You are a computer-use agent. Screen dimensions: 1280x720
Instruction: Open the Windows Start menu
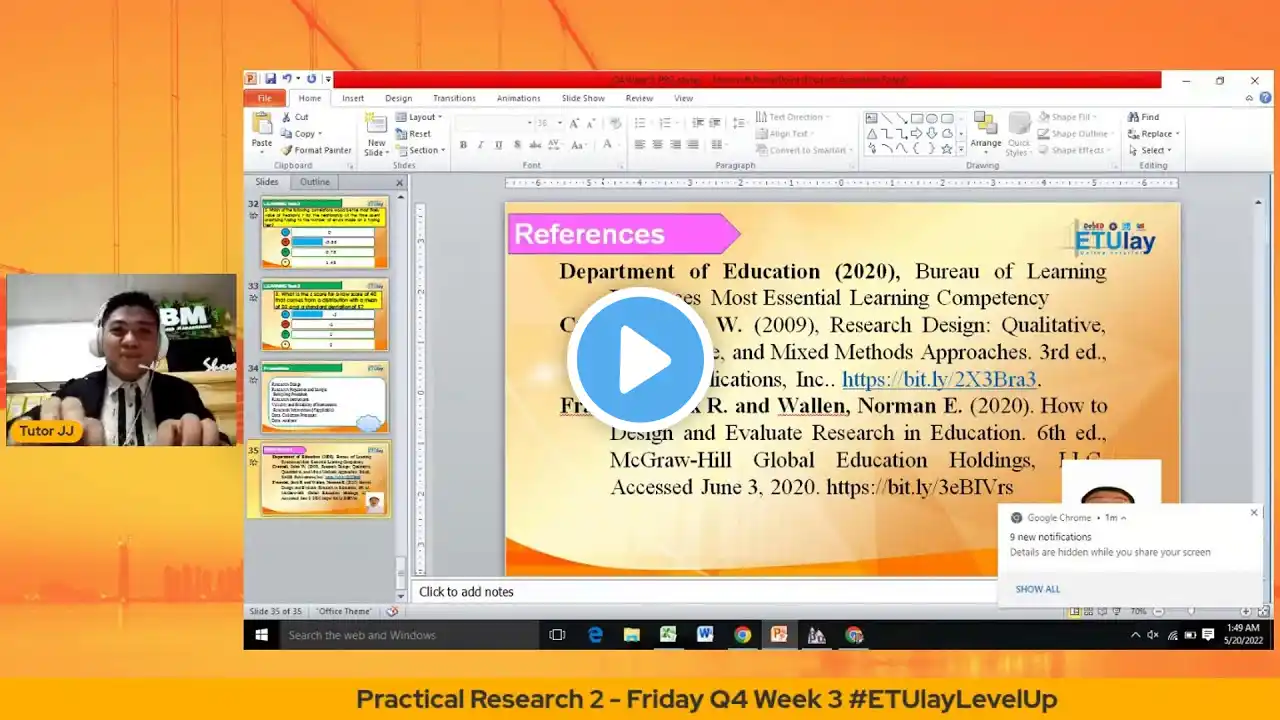click(x=262, y=634)
